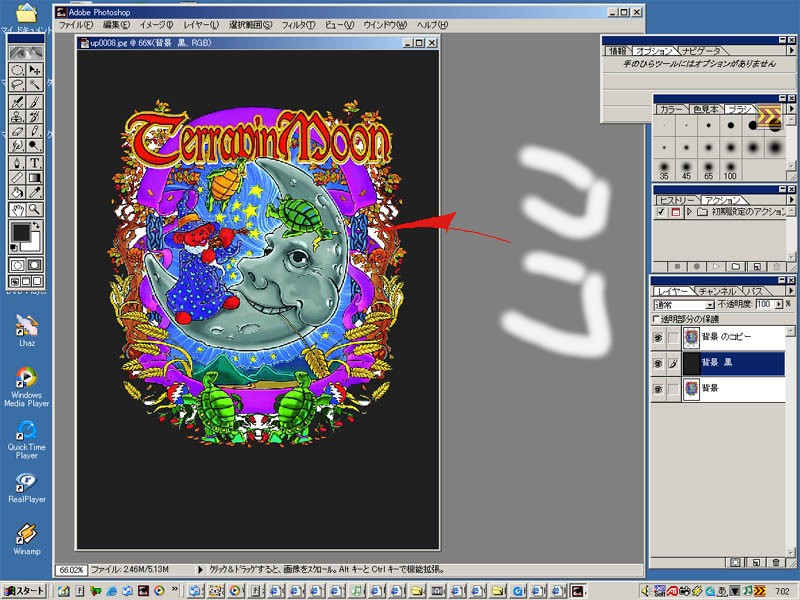This screenshot has width=800, height=600.
Task: Switch to the チャンネル tab
Action: (717, 291)
